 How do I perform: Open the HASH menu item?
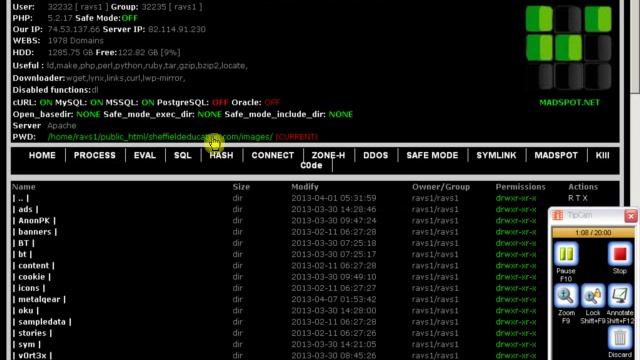point(221,155)
